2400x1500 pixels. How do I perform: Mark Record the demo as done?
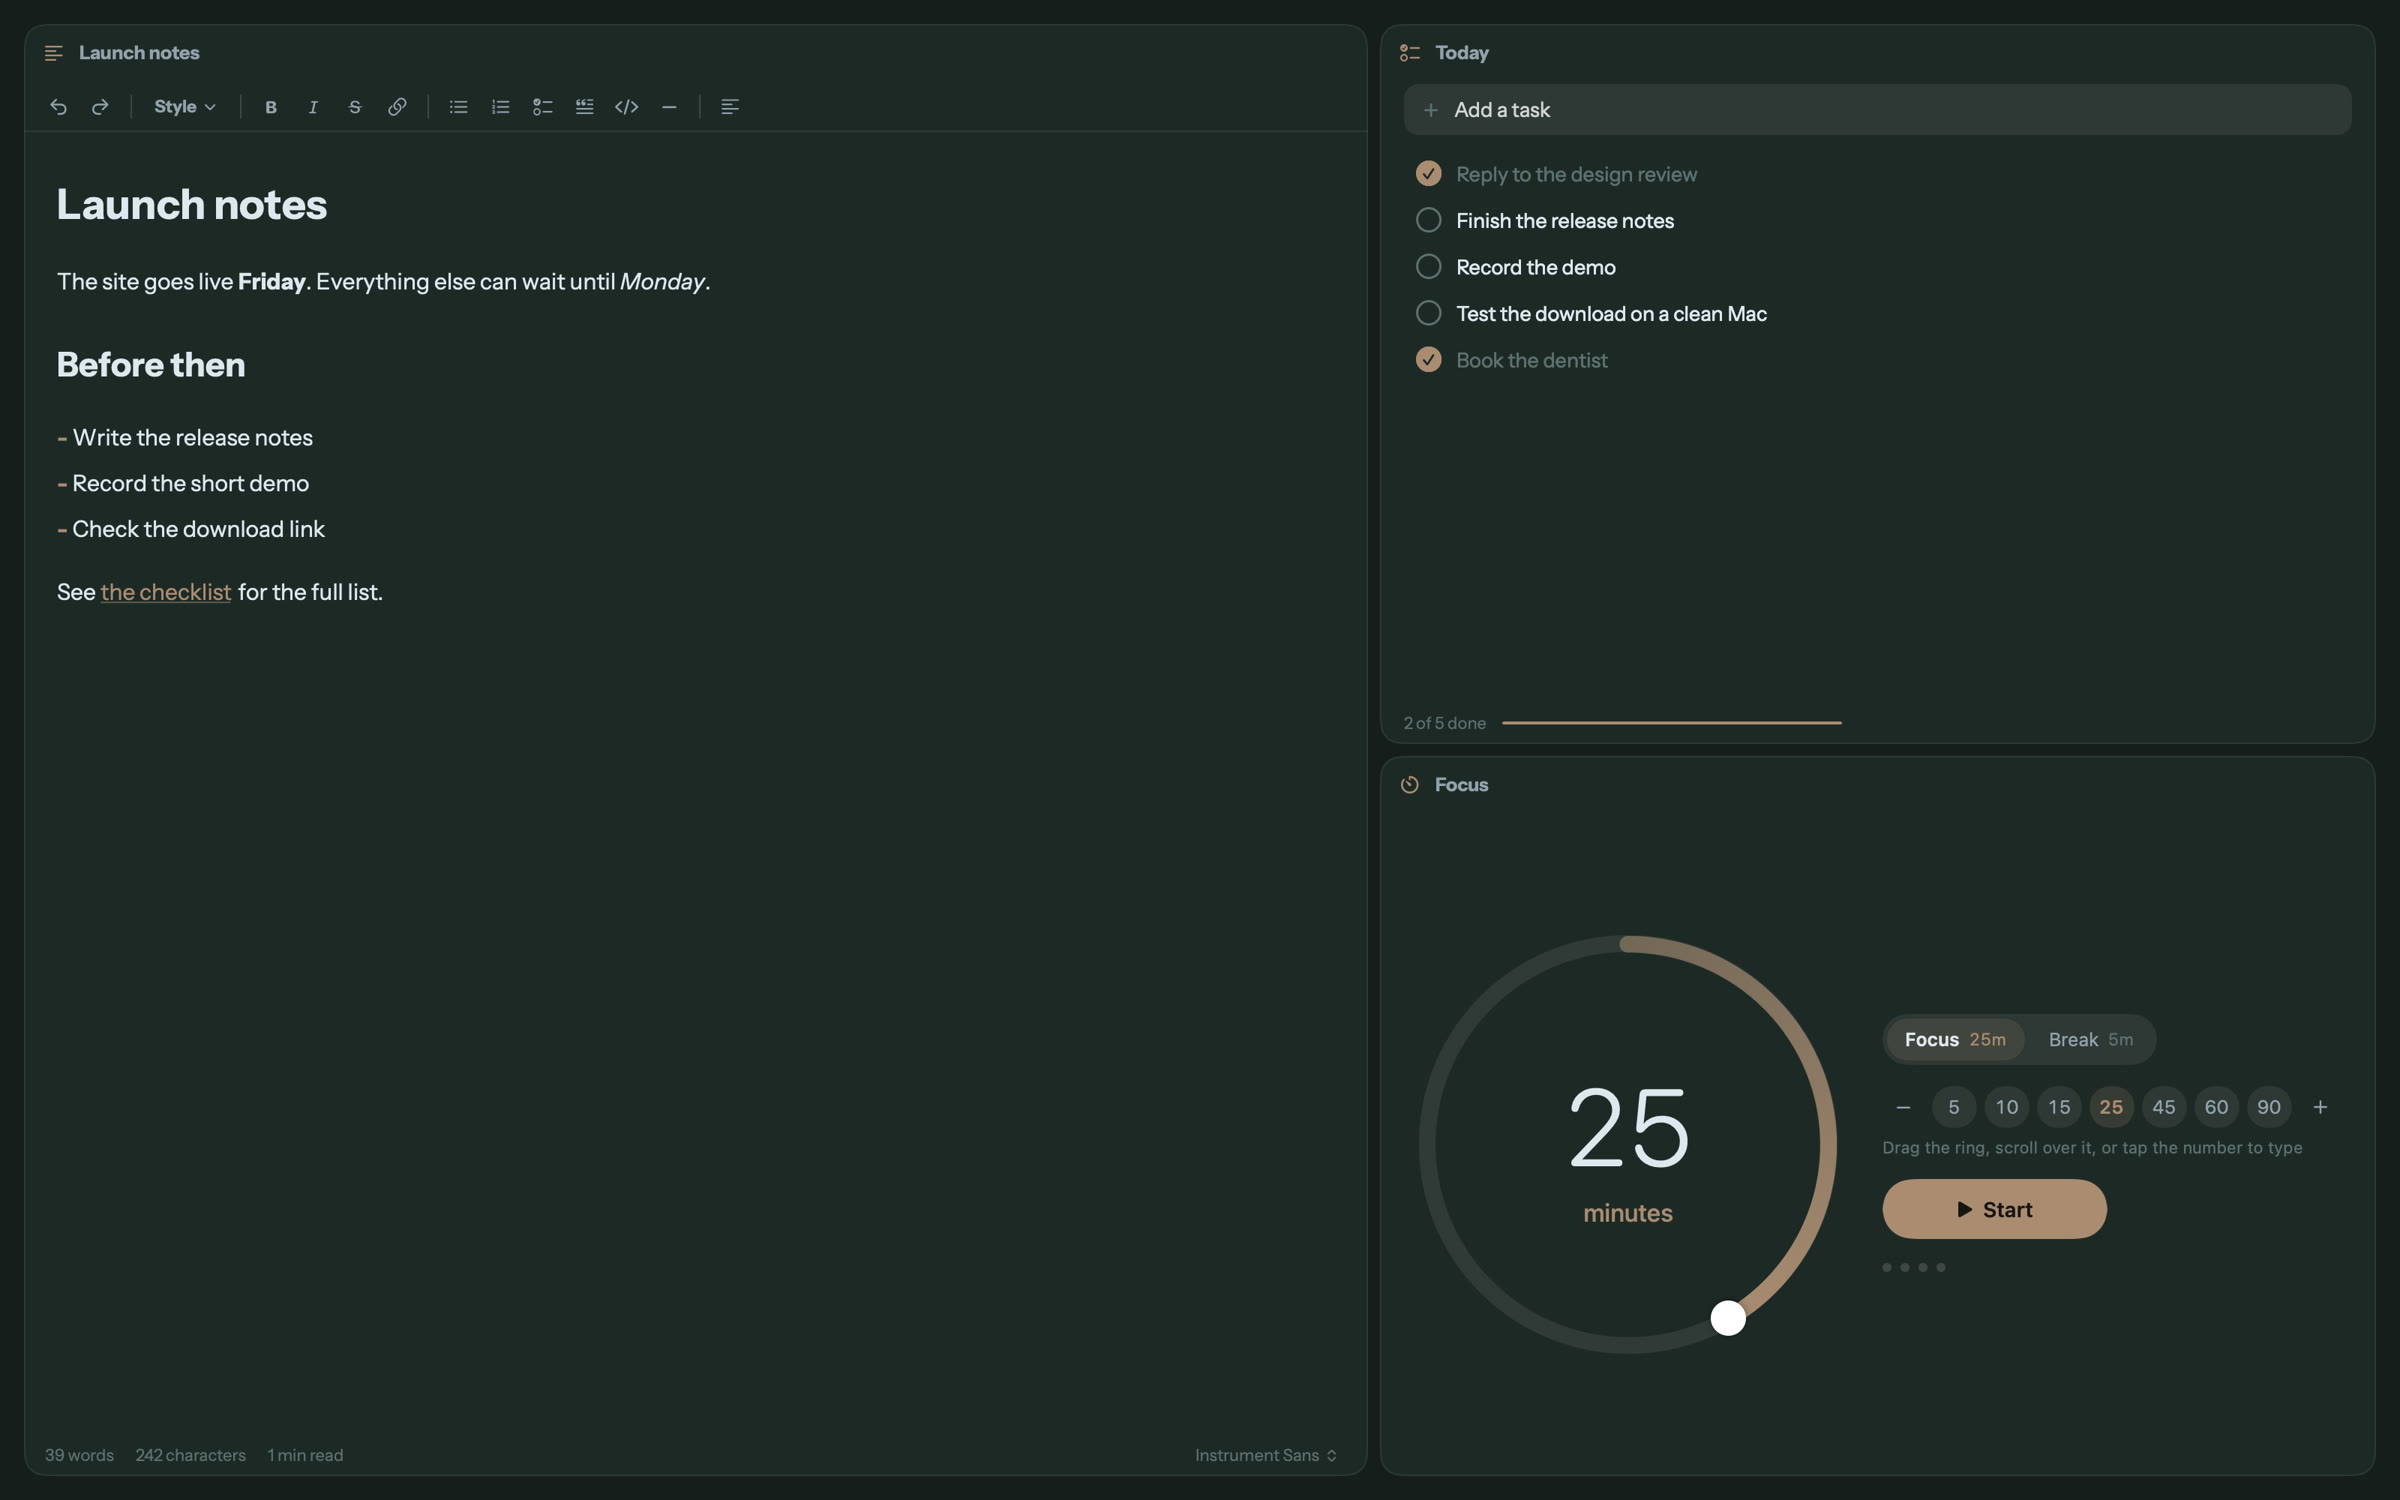pos(1429,267)
